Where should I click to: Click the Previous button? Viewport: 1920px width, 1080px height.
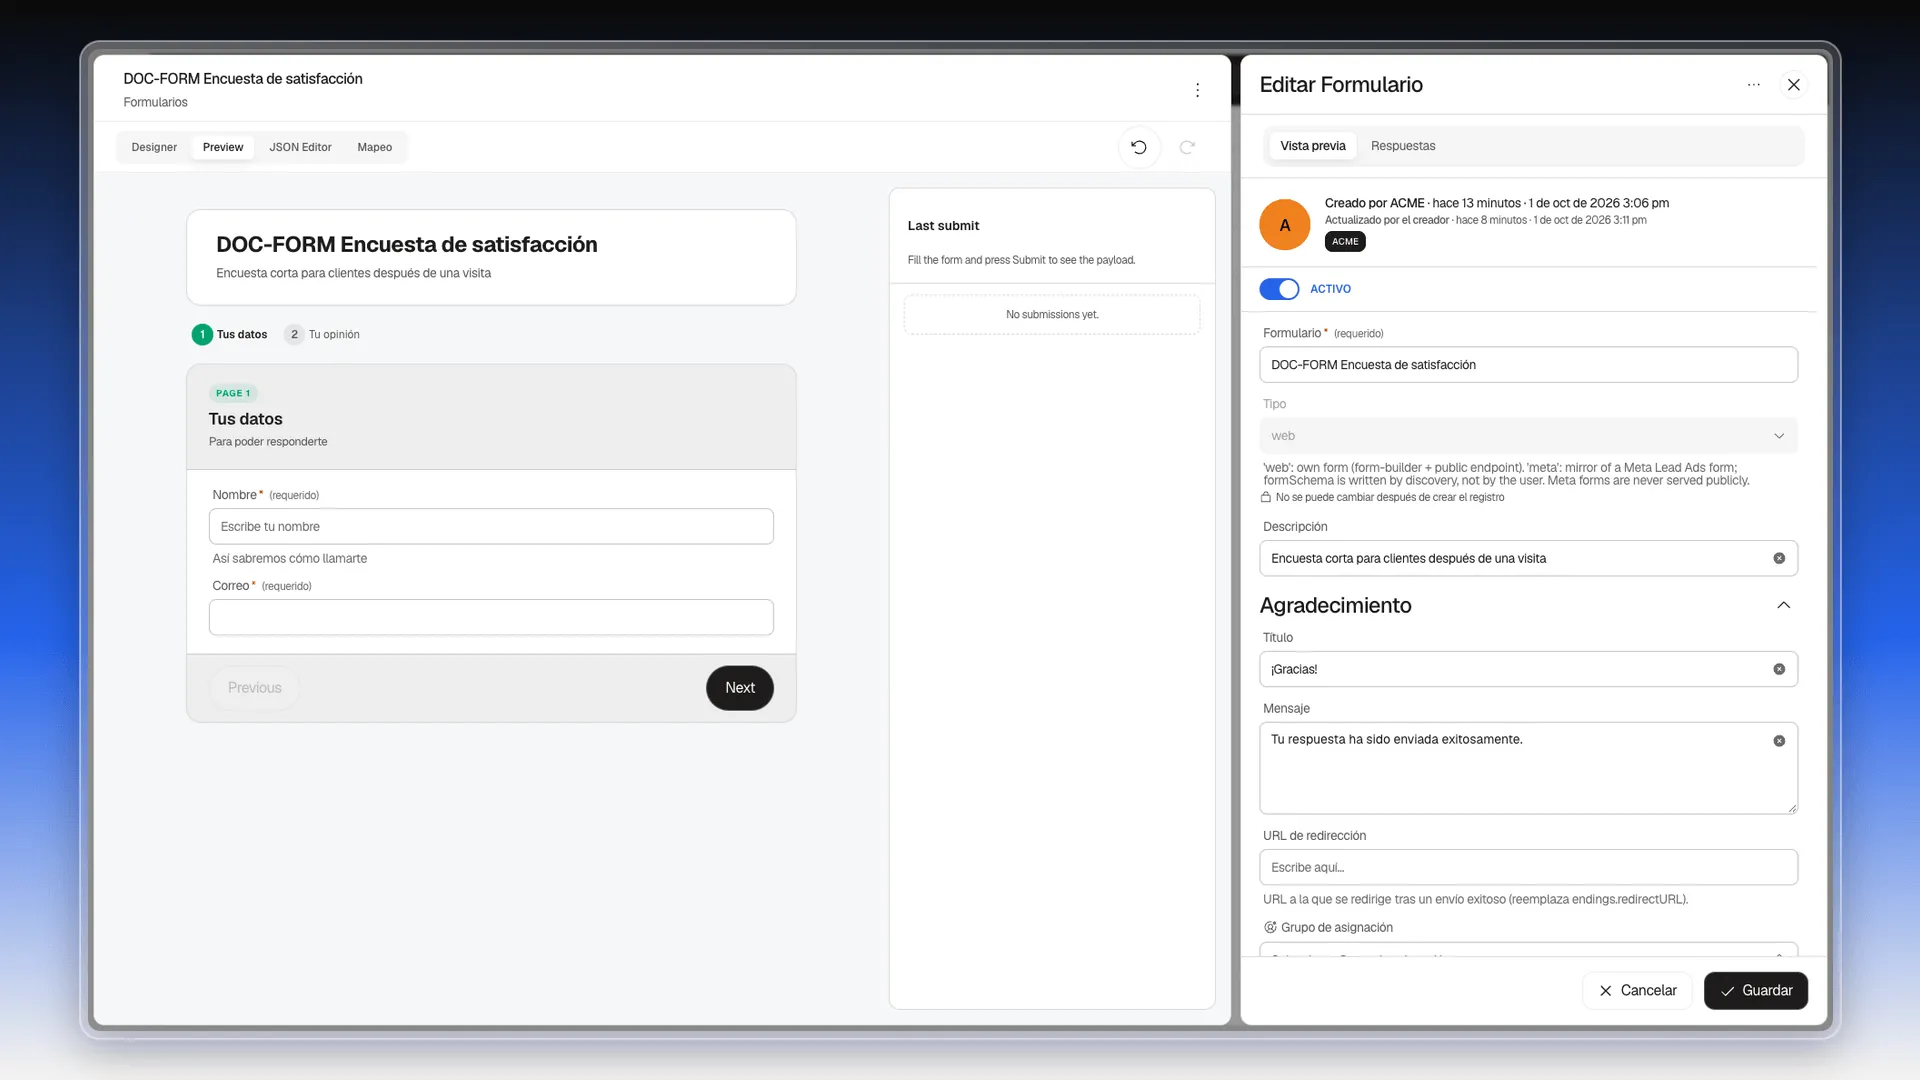(x=255, y=688)
